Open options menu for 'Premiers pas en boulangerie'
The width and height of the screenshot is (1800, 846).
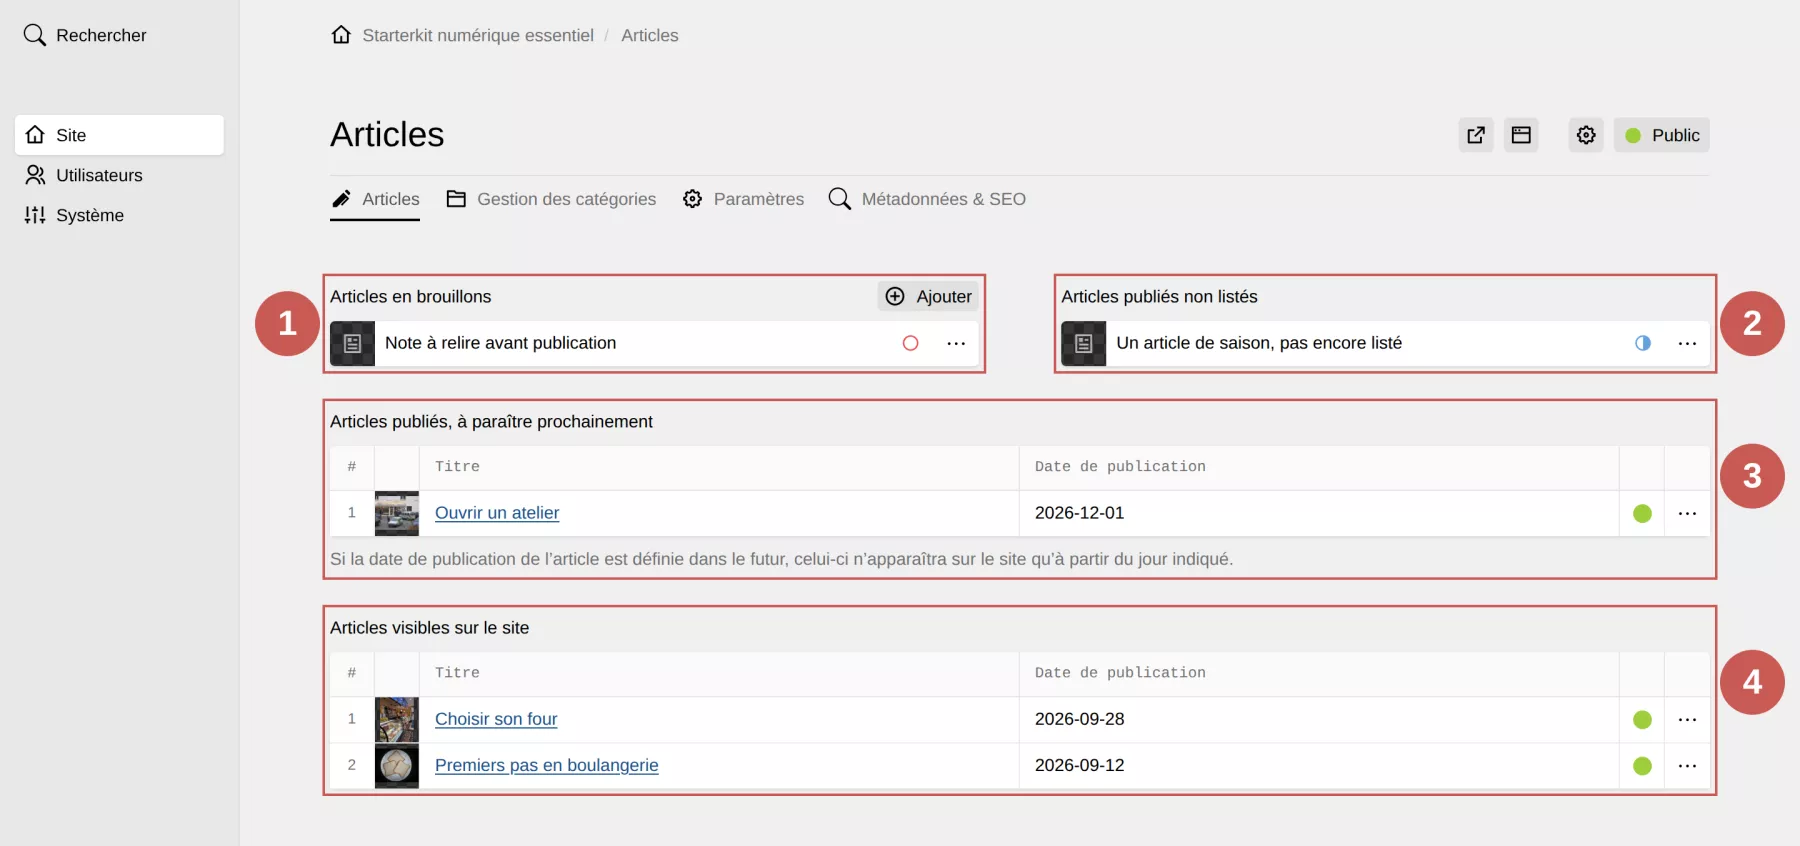point(1688,766)
